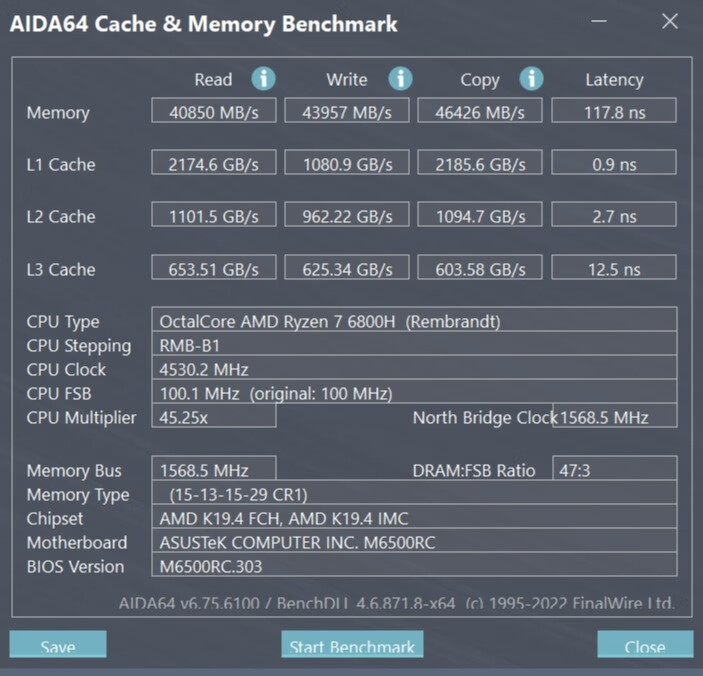Click the L3 Cache Latency box
The width and height of the screenshot is (703, 676).
pyautogui.click(x=613, y=269)
